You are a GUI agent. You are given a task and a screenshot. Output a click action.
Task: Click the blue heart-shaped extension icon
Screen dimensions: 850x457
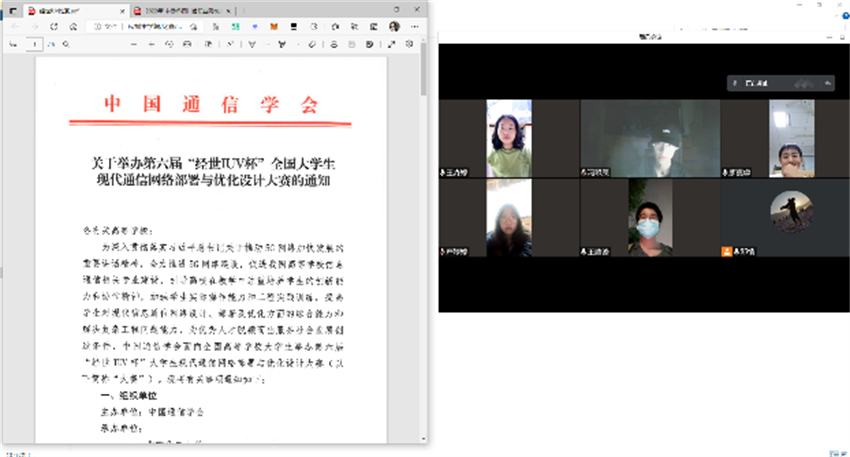255,27
